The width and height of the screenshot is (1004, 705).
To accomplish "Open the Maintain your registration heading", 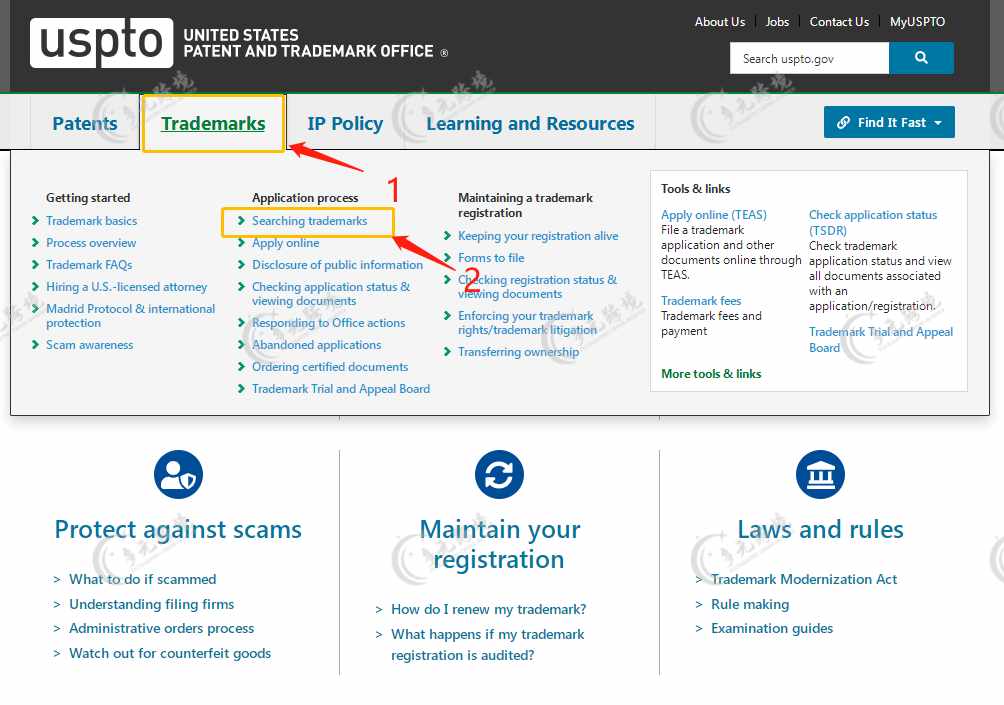I will pos(499,544).
